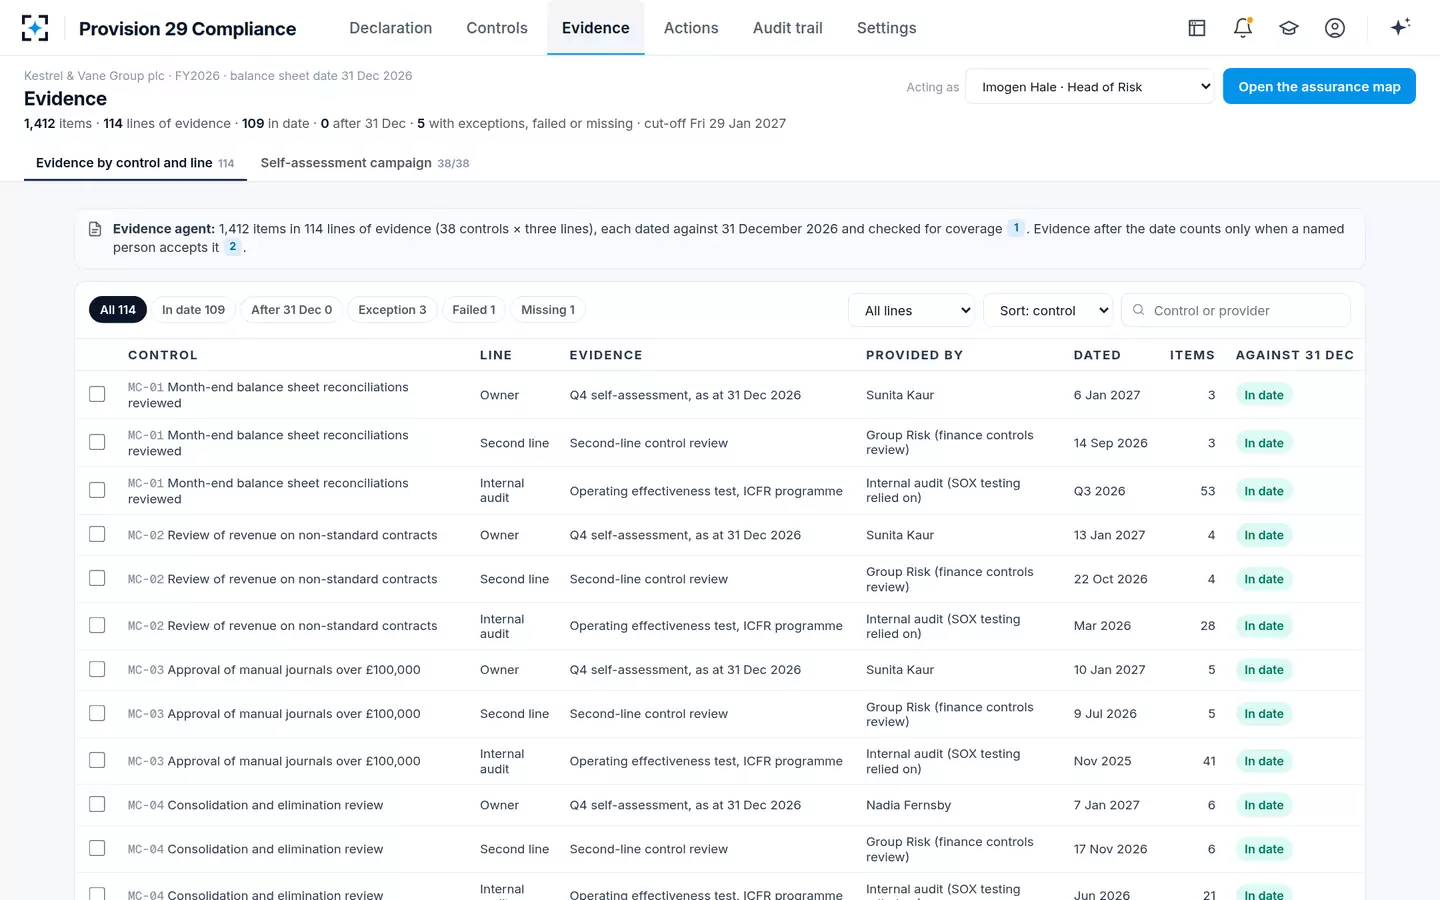Switch to the Controls tab

point(497,28)
